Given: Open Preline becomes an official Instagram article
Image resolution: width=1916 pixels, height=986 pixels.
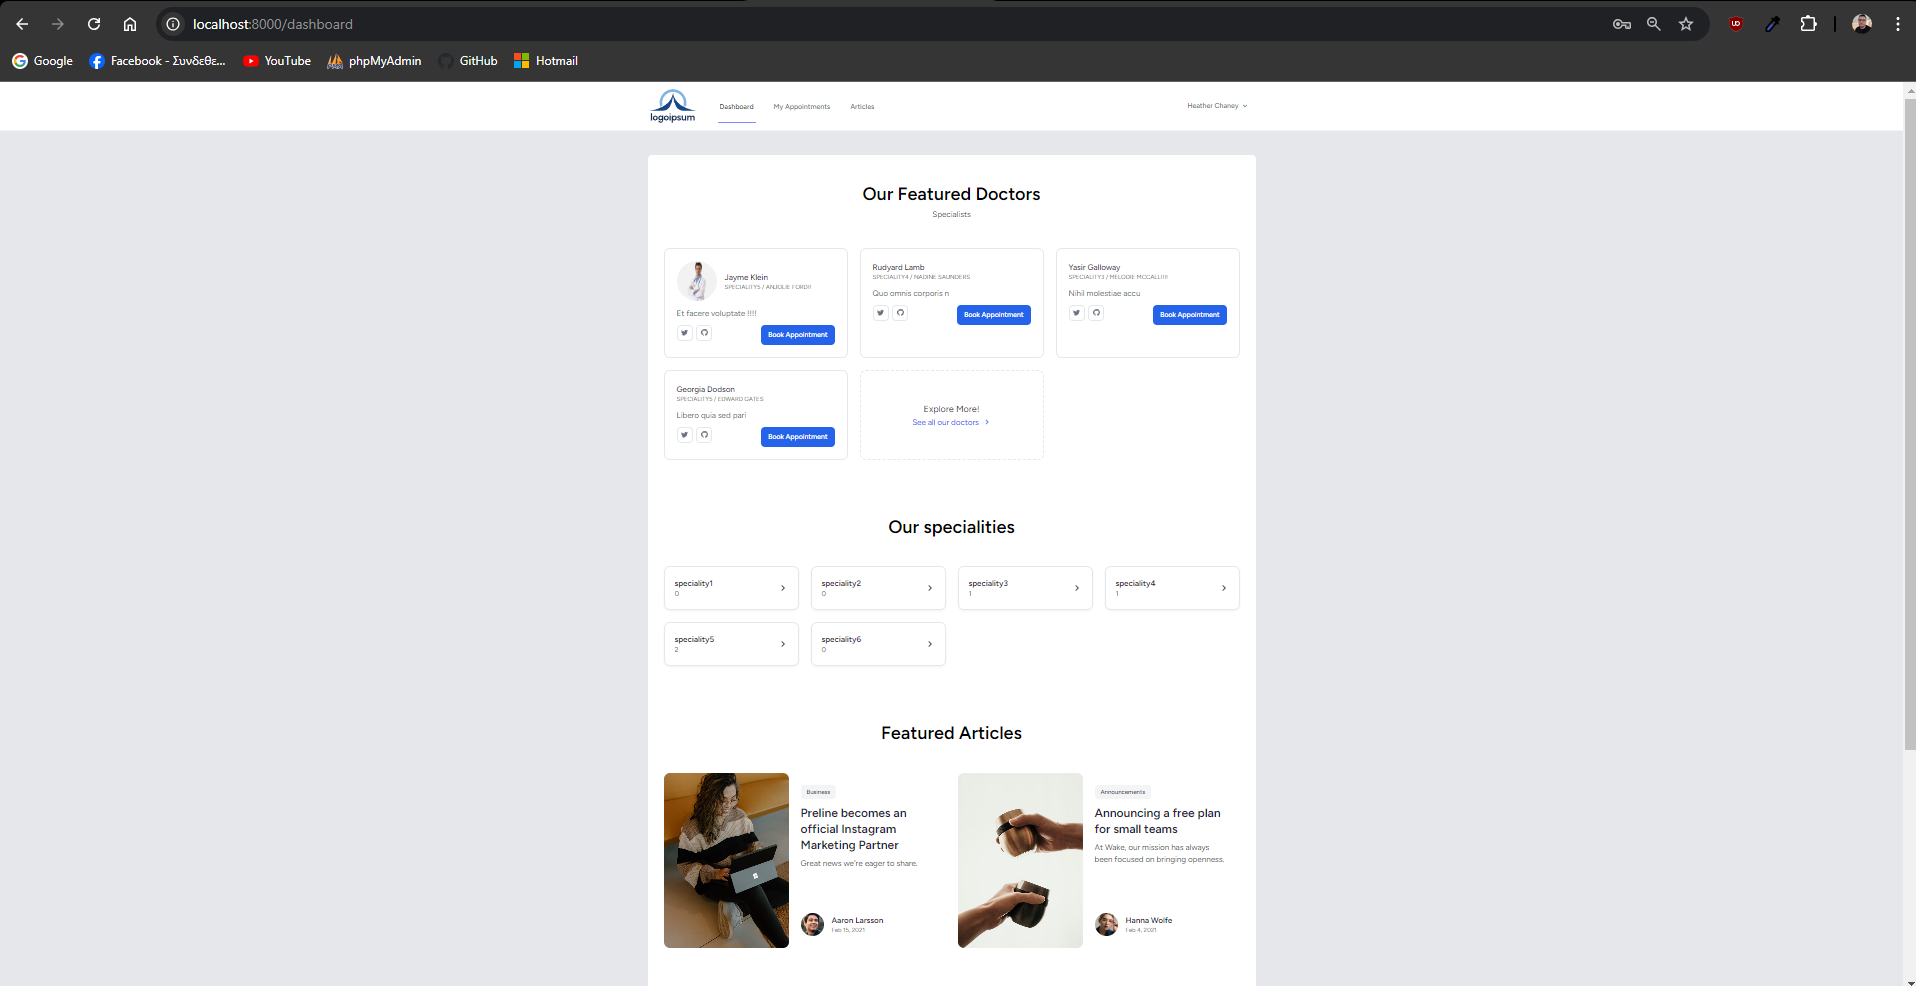Looking at the screenshot, I should click(853, 829).
